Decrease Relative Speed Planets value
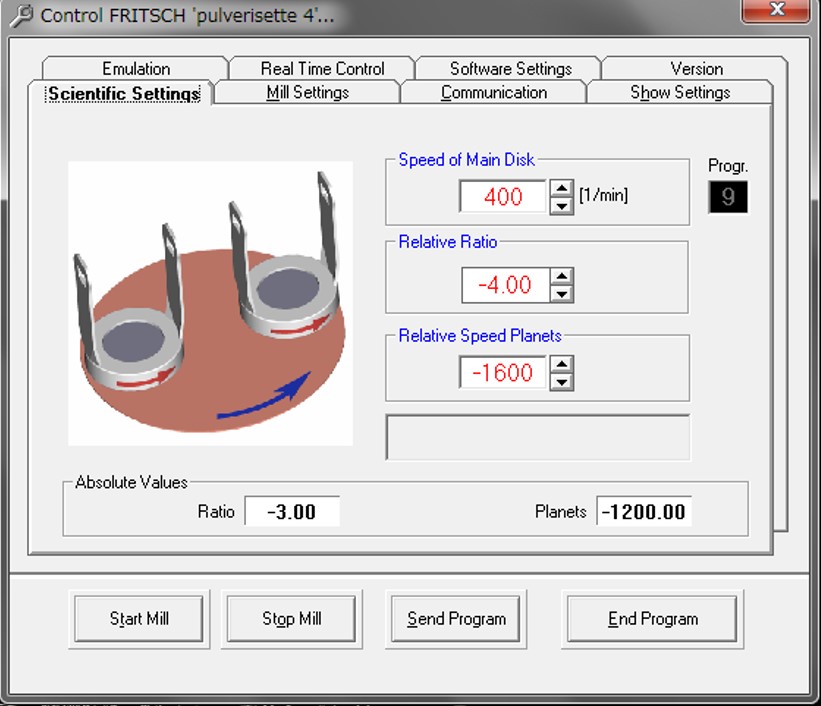Screen dimensions: 821x706 (562, 381)
